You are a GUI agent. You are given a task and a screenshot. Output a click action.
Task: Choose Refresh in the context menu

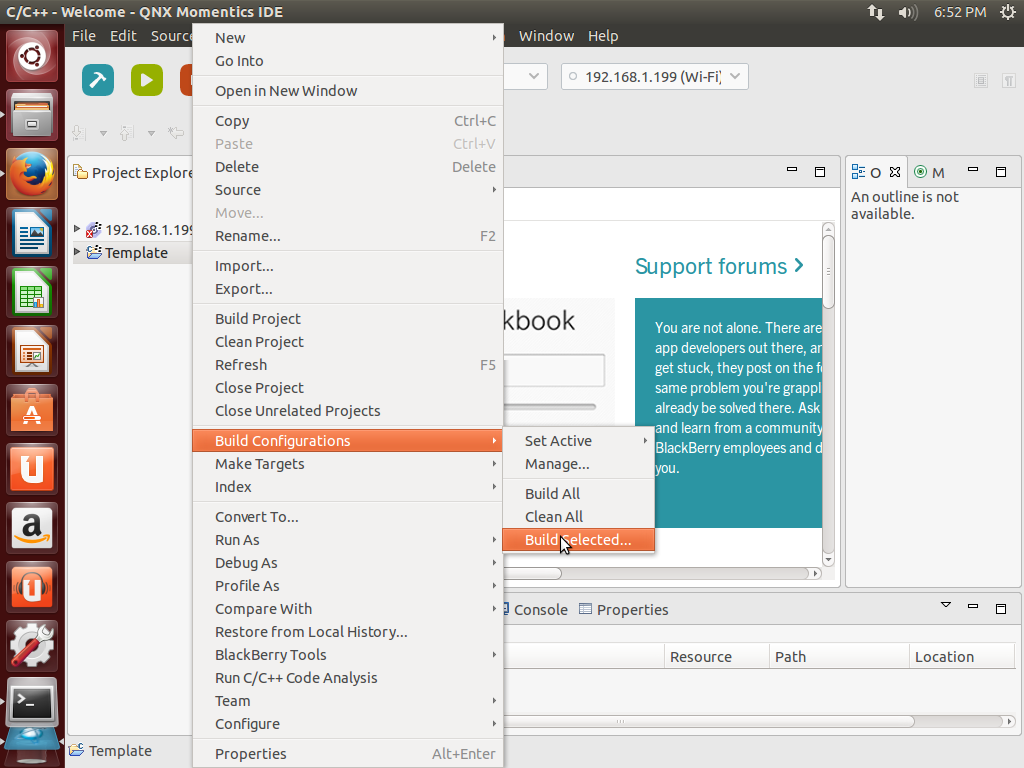tap(348, 364)
